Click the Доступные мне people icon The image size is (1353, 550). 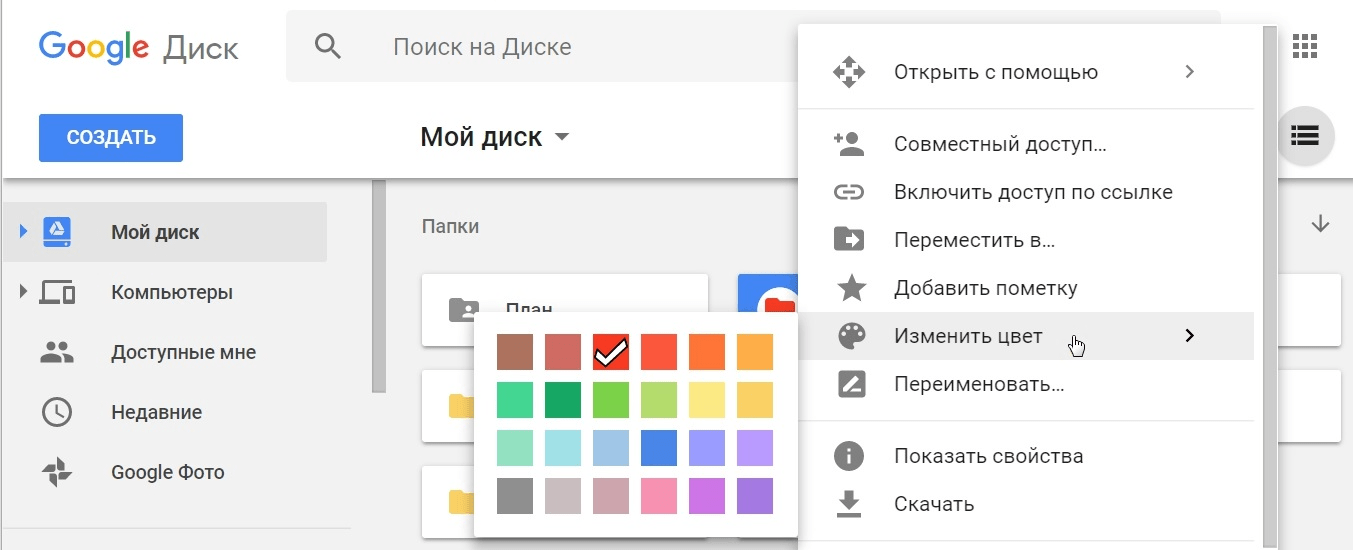point(57,352)
